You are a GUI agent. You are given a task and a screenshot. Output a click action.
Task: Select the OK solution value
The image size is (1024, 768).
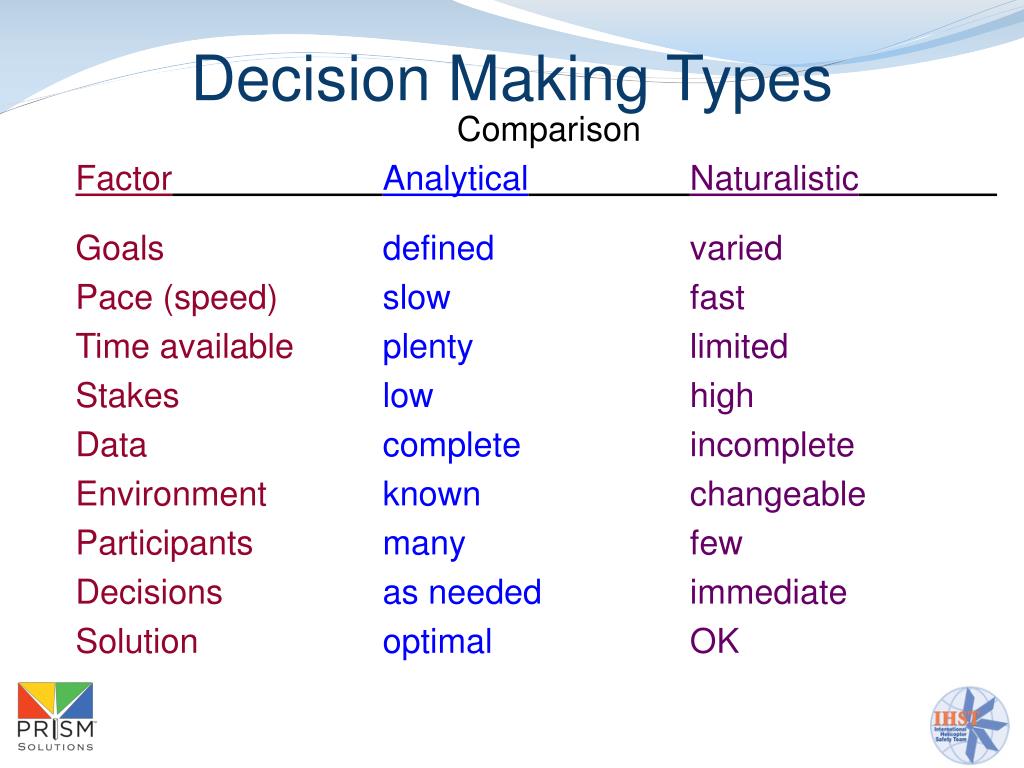pyautogui.click(x=714, y=641)
